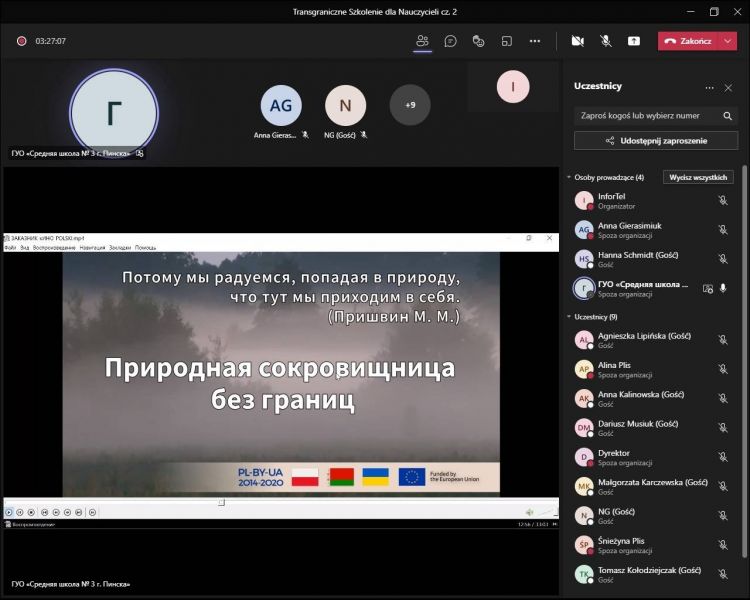Open the reactions menu in toolbar

click(478, 41)
